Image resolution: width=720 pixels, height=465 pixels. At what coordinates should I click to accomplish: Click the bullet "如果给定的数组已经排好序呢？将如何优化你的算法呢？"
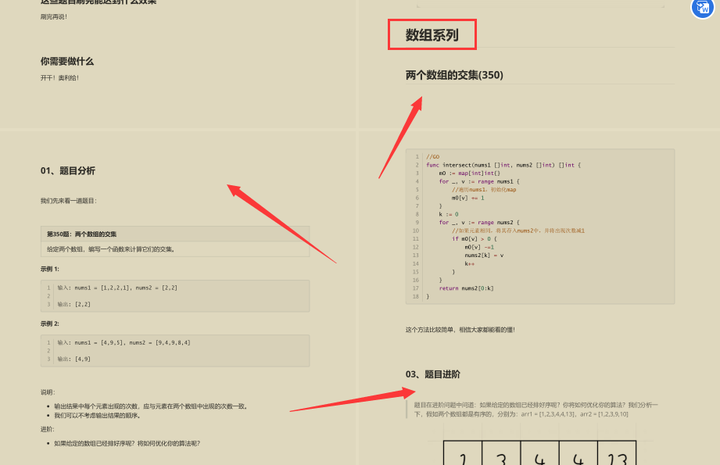[x=127, y=443]
